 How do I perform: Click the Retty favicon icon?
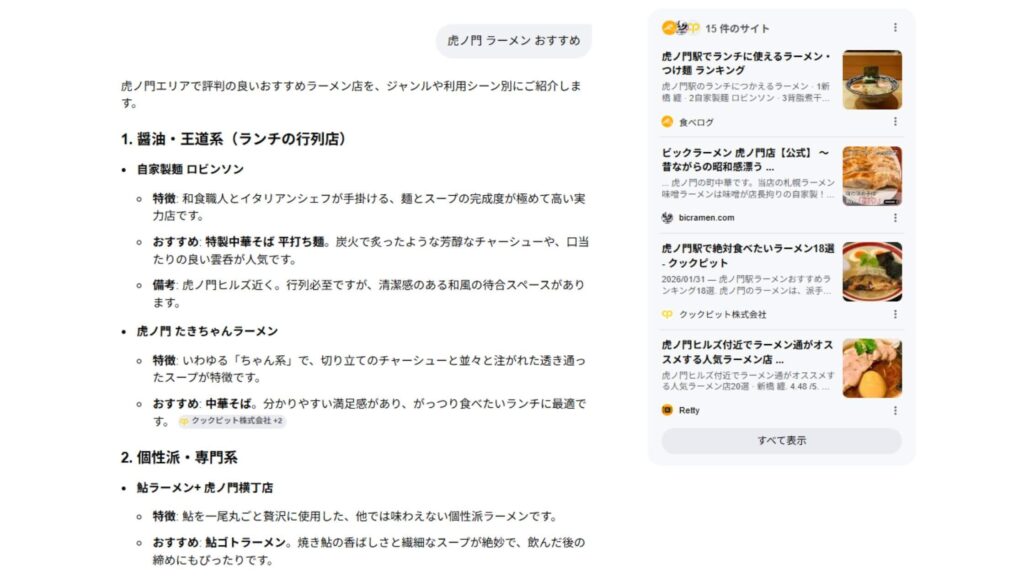[665, 410]
